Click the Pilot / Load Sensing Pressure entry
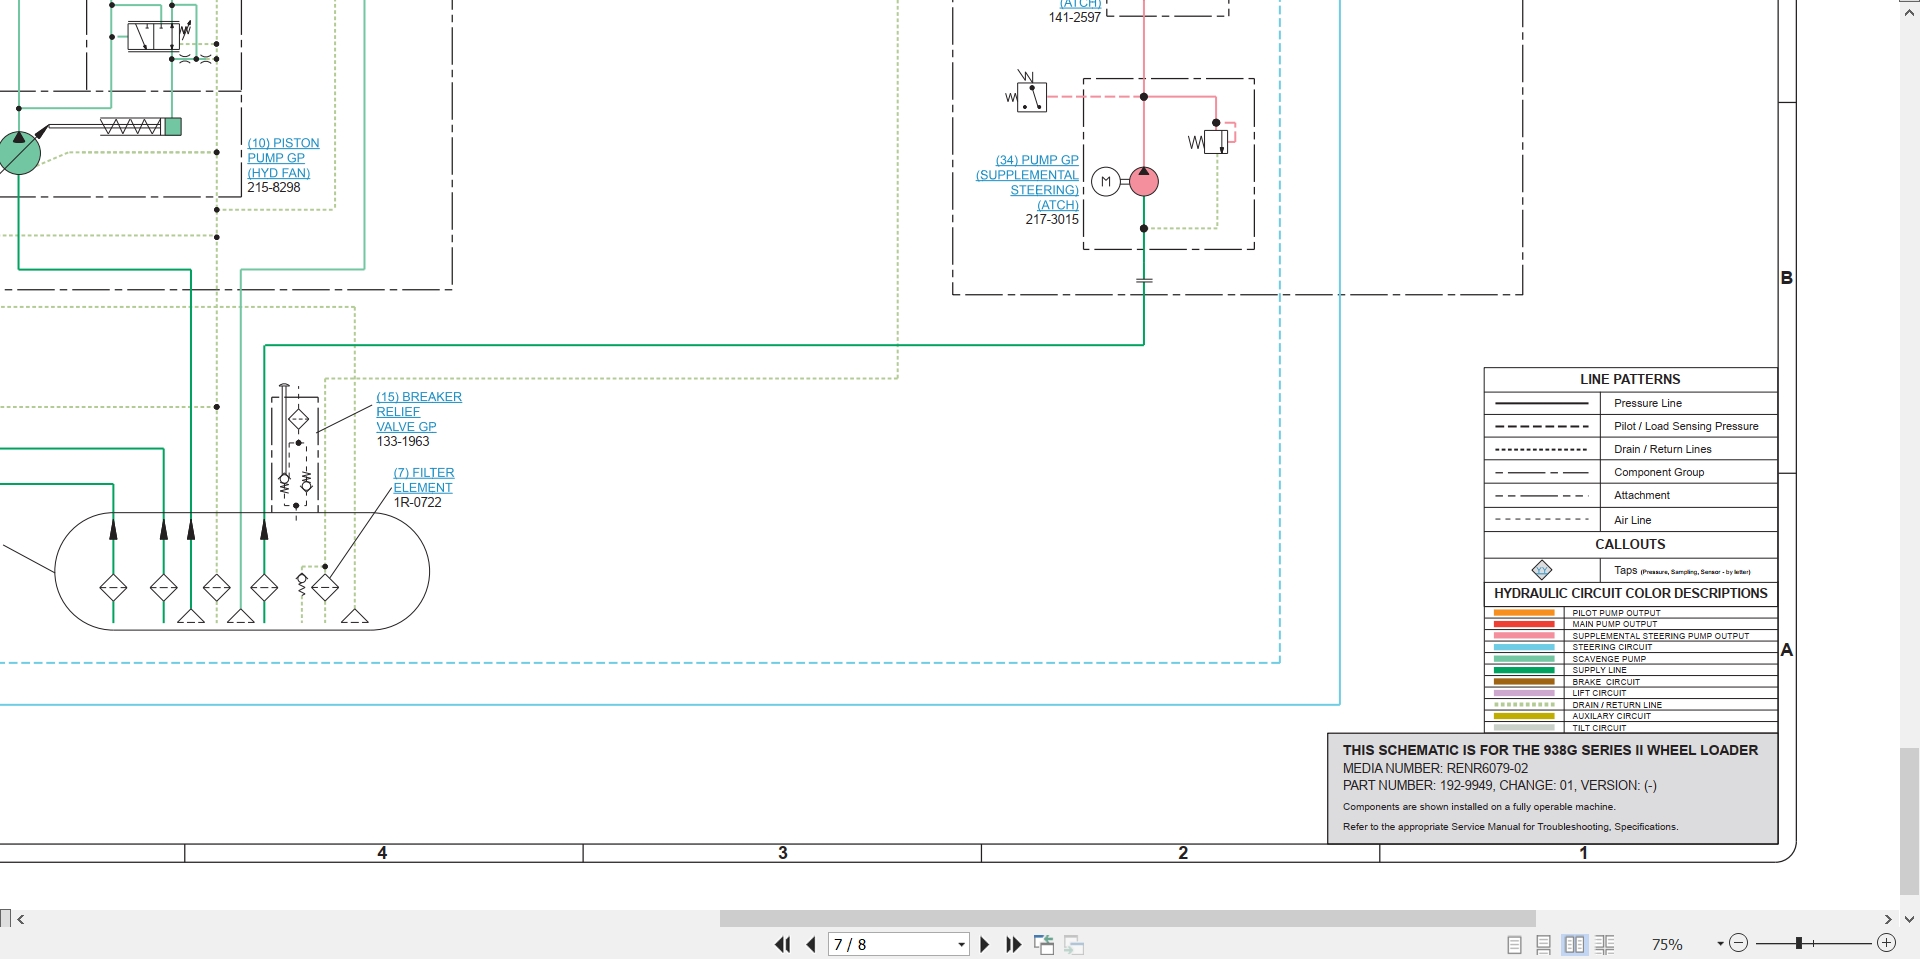This screenshot has height=959, width=1920. (1686, 426)
